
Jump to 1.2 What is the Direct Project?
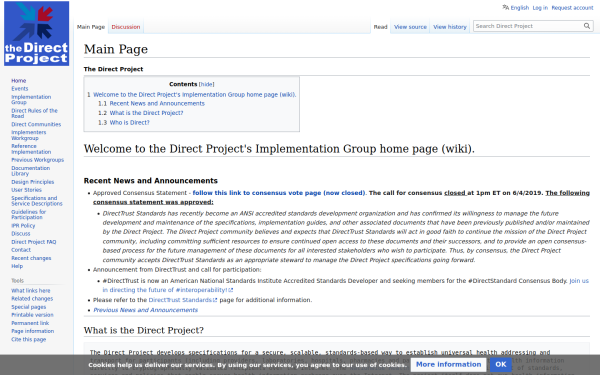coord(146,113)
